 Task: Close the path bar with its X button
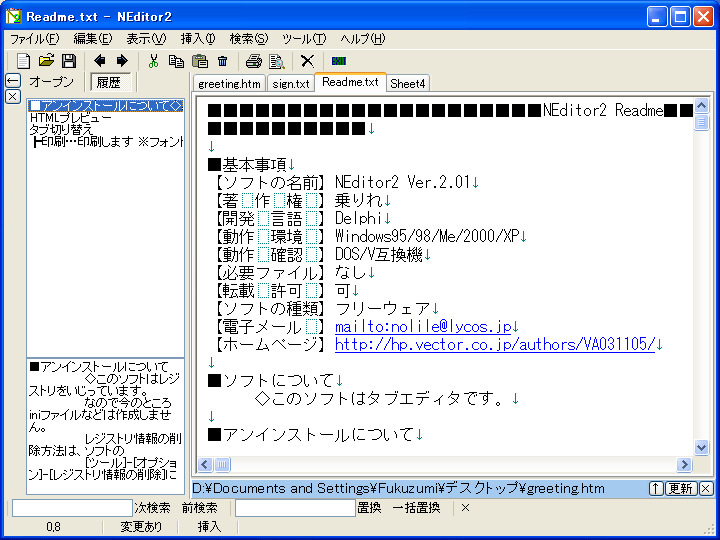tap(706, 488)
